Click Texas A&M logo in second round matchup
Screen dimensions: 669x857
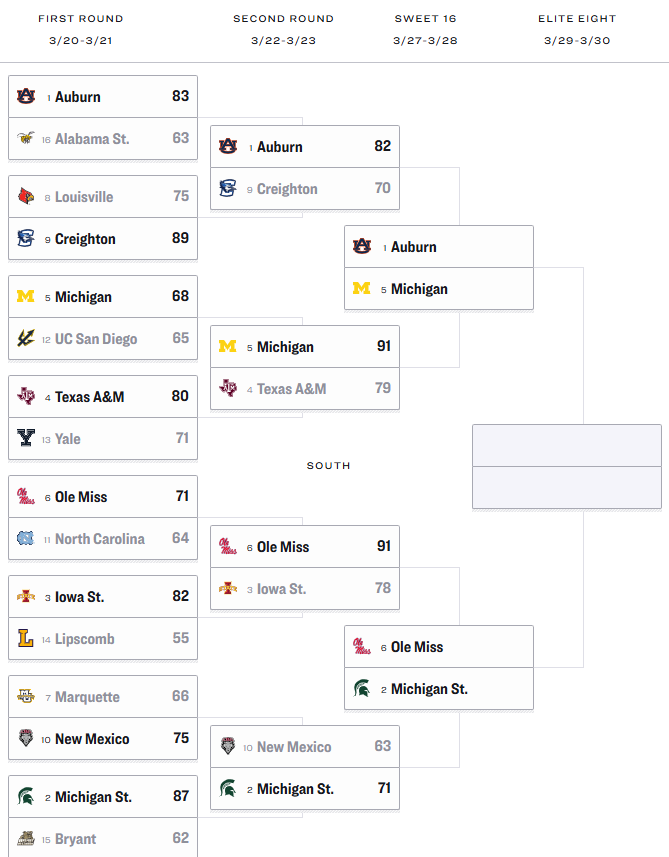point(228,389)
